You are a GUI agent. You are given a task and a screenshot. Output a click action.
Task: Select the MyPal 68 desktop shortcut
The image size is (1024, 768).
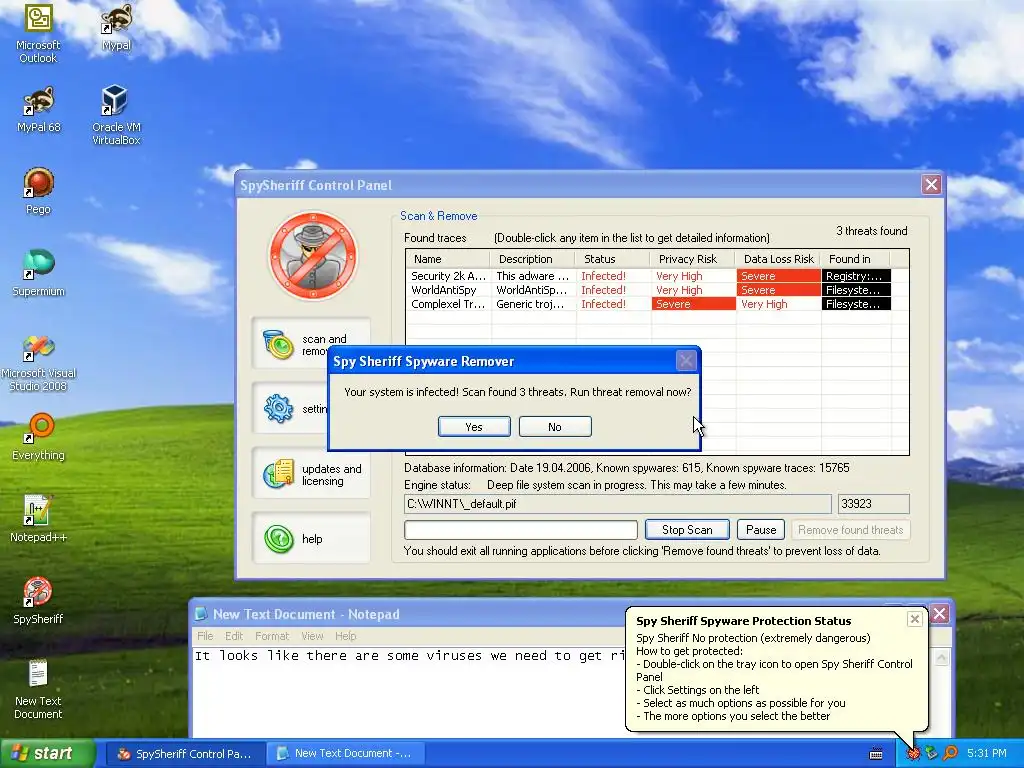click(39, 109)
